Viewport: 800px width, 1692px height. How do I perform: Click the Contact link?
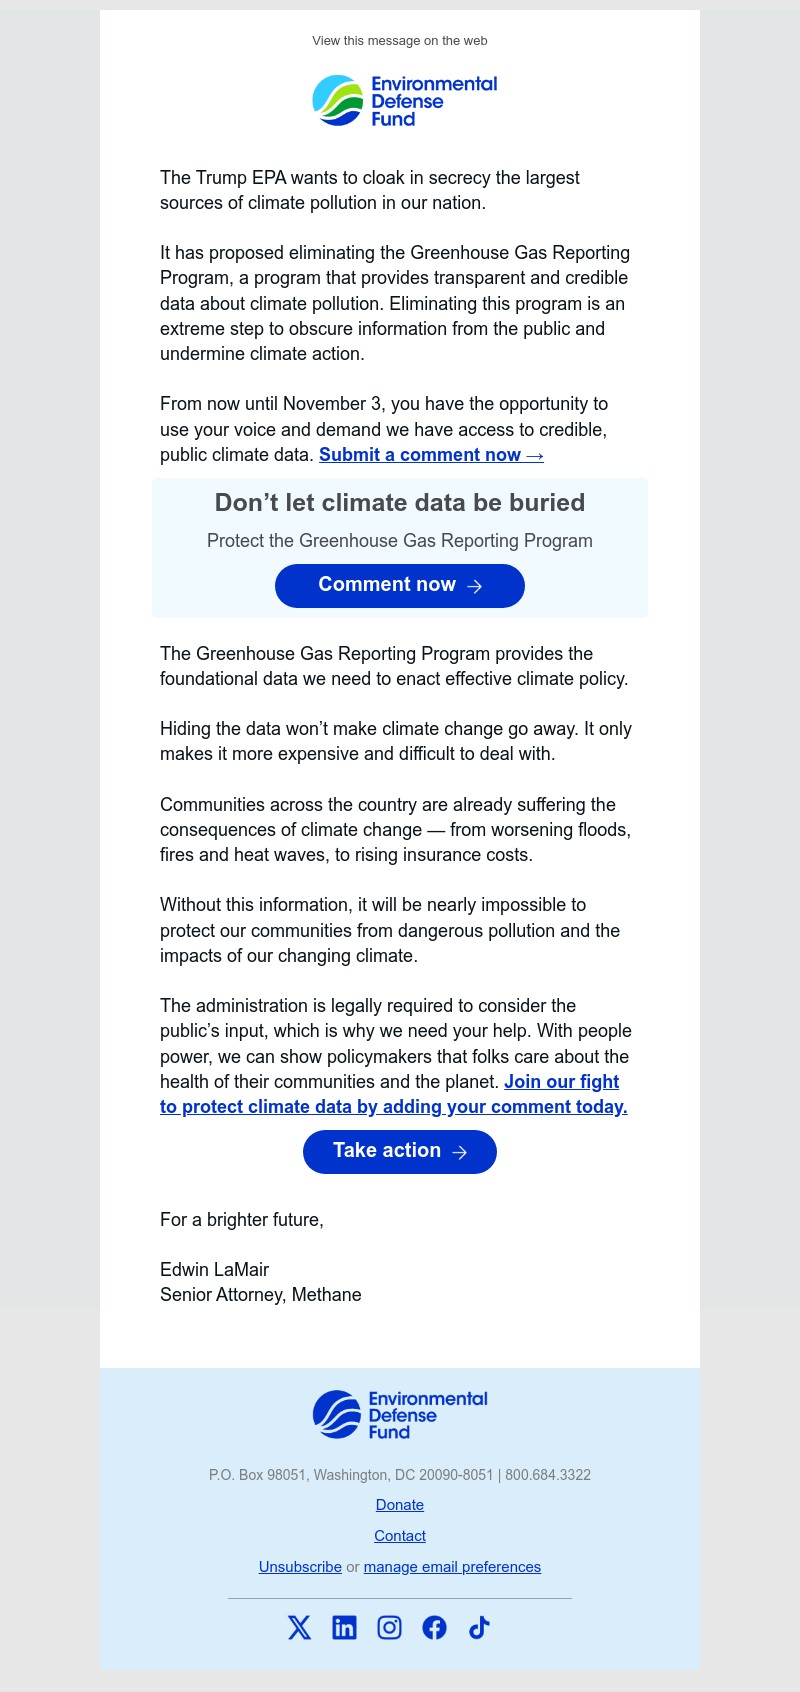tap(399, 1535)
